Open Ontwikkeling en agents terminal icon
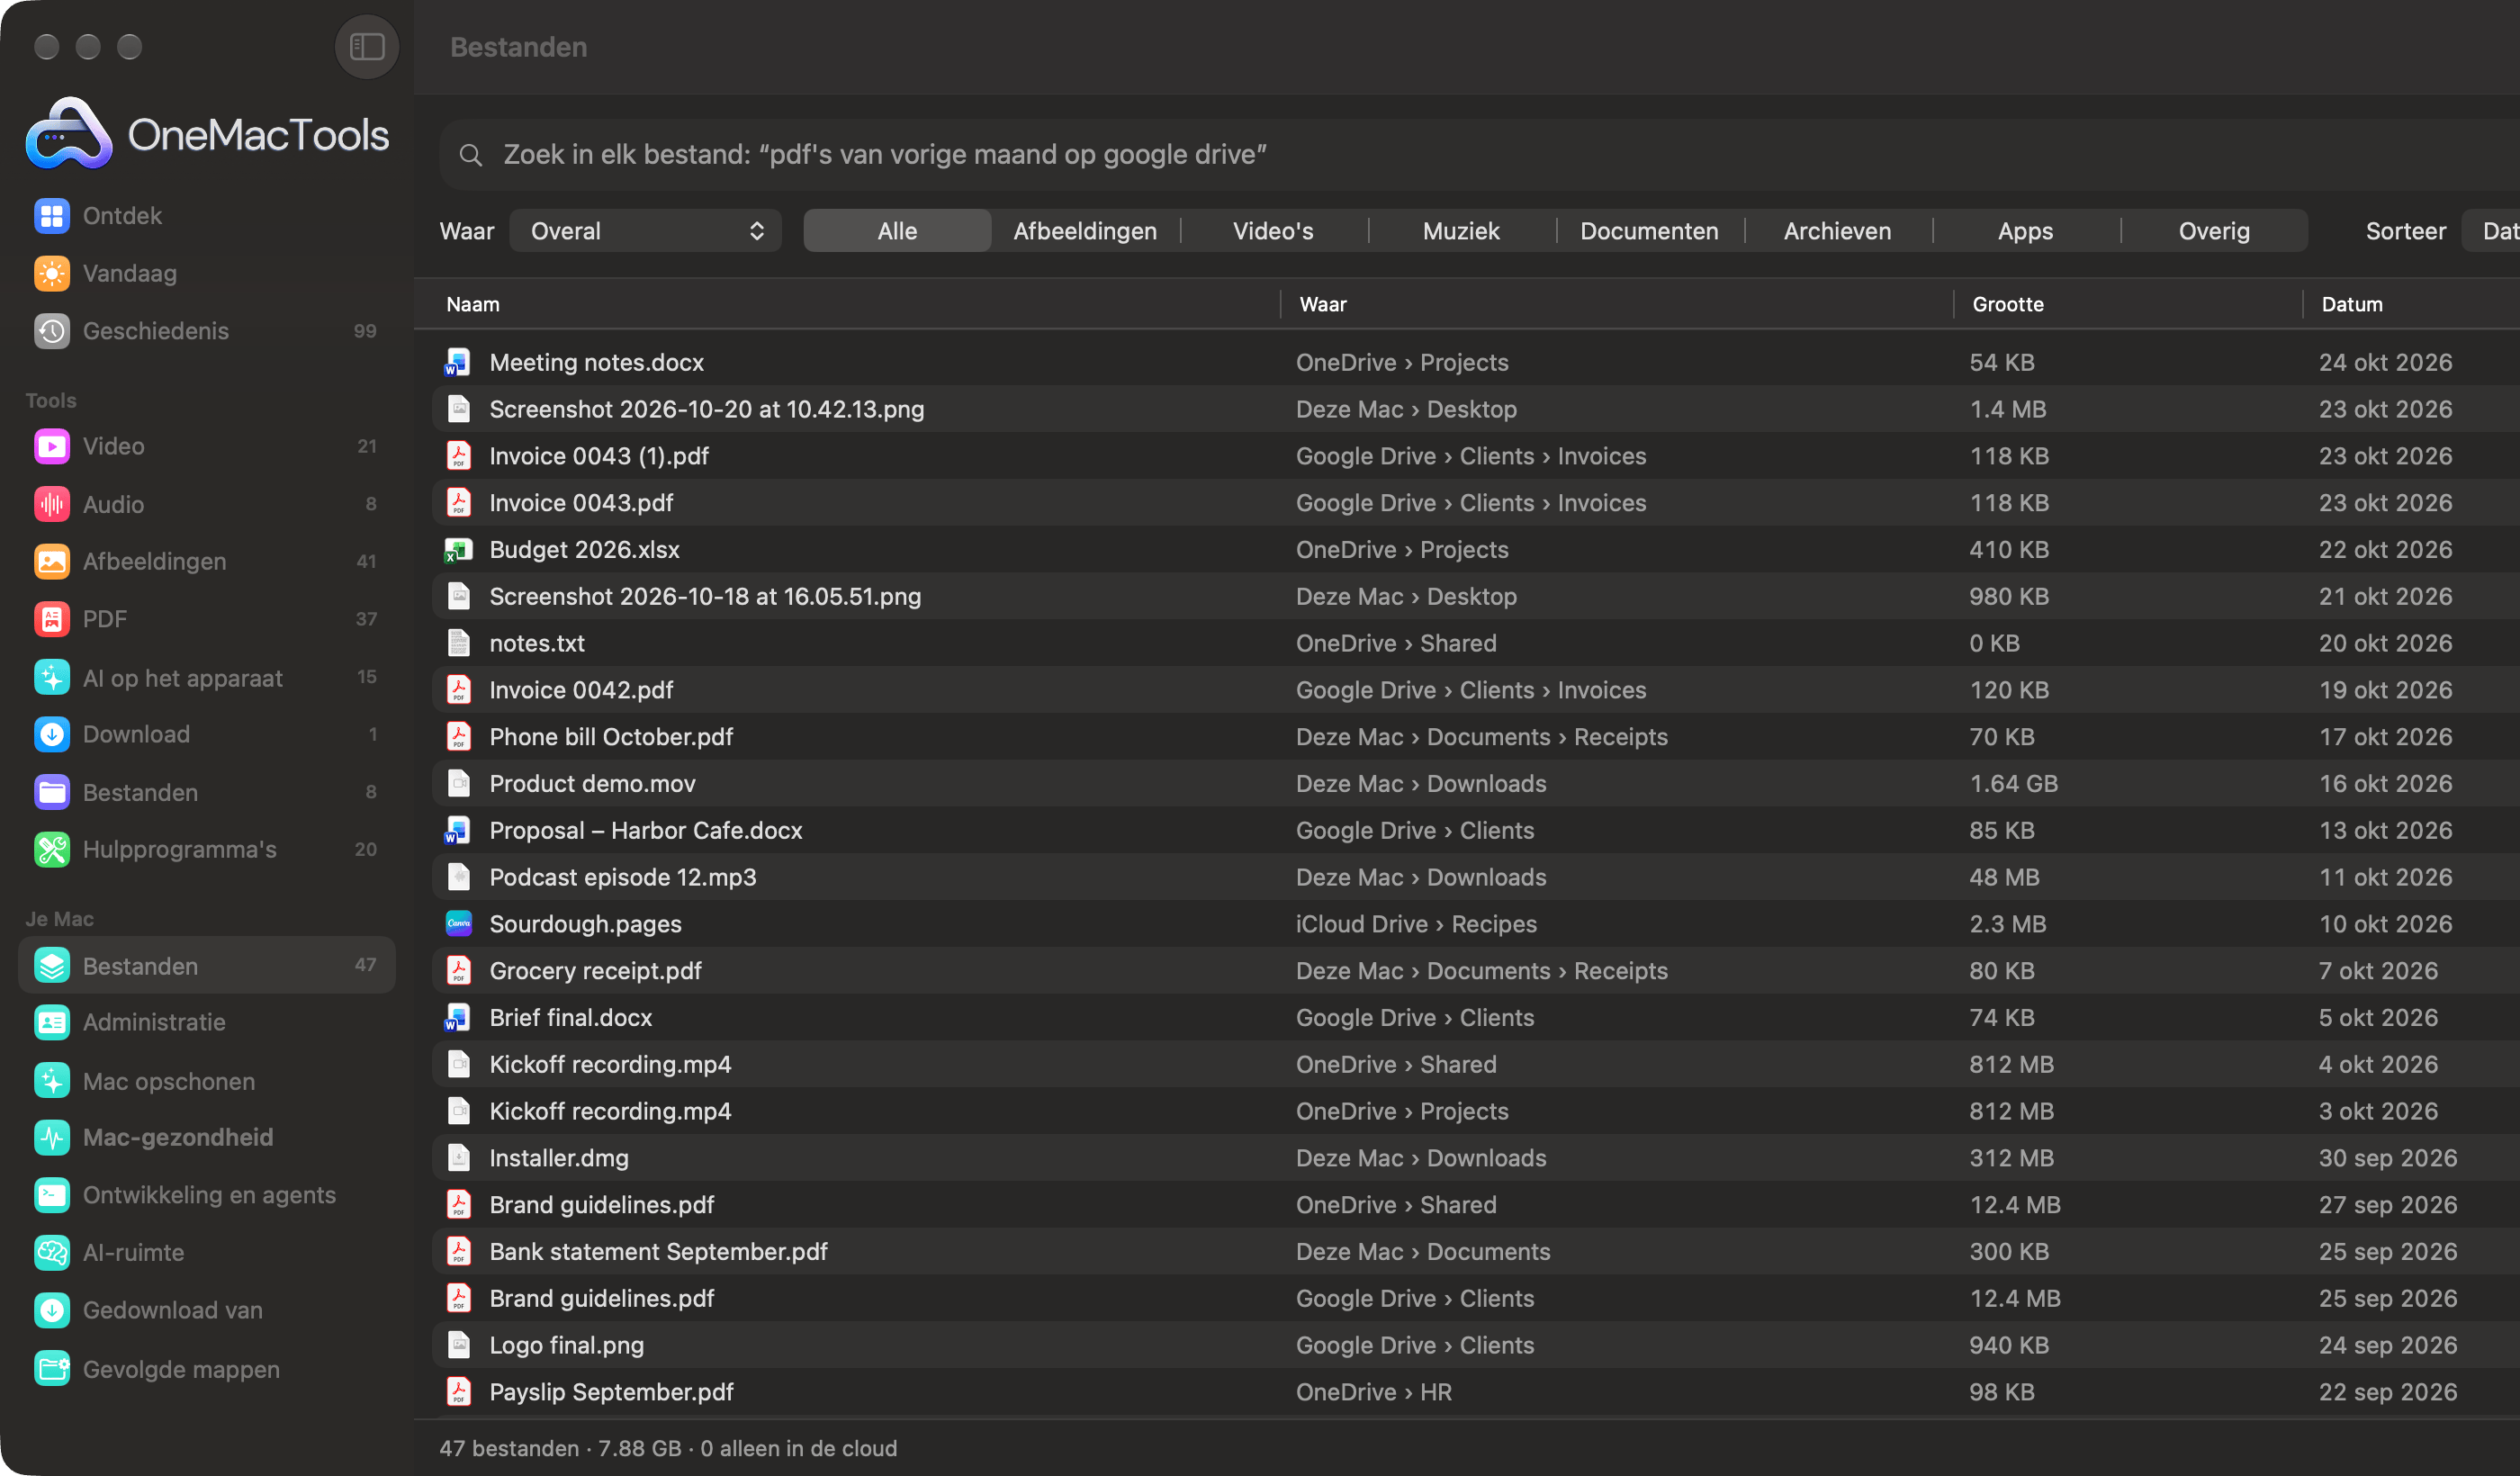 [x=52, y=1195]
